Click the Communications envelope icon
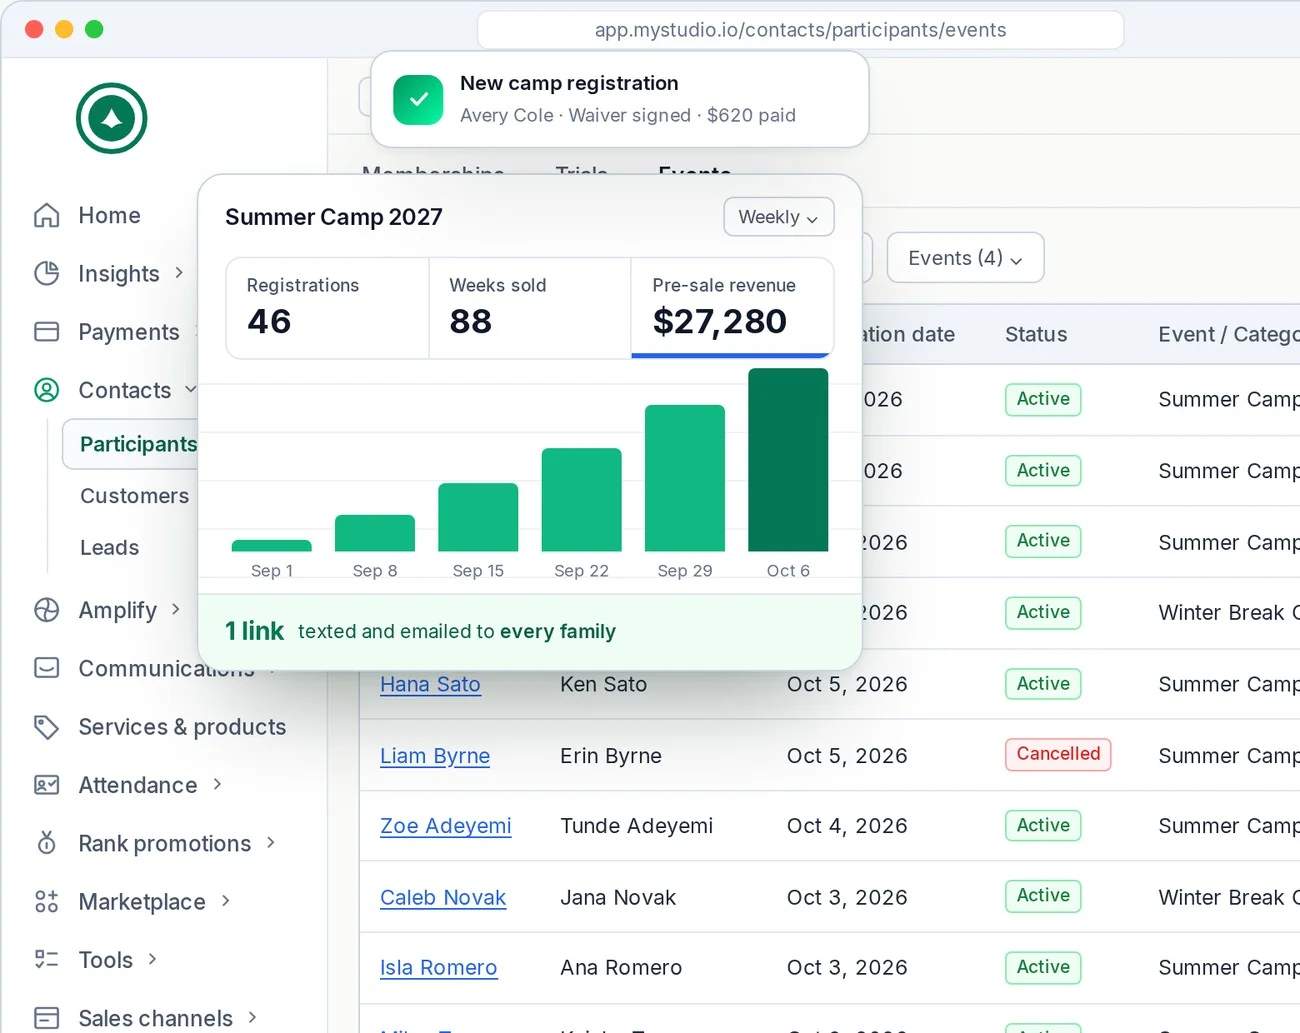The height and width of the screenshot is (1033, 1300). pos(47,667)
